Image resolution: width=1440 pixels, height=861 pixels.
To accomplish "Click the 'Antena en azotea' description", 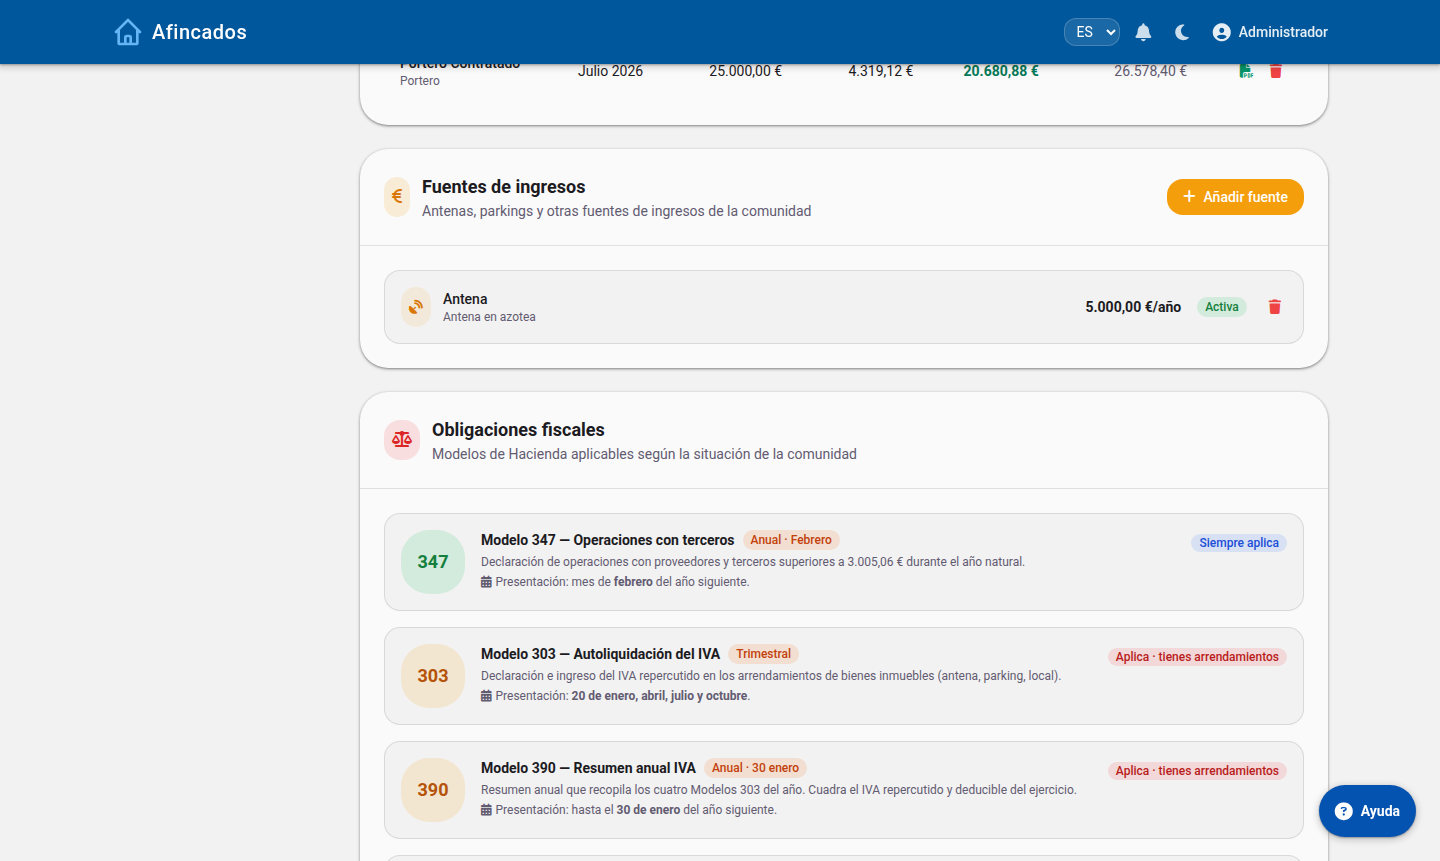I will pos(489,317).
